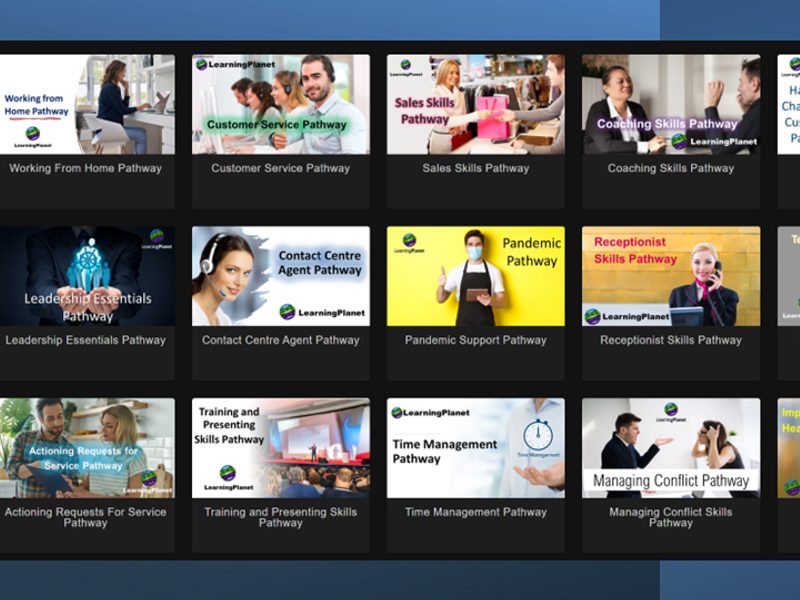The height and width of the screenshot is (600, 800).
Task: Open the Training and Presenting Skills thumbnail
Action: (x=280, y=448)
